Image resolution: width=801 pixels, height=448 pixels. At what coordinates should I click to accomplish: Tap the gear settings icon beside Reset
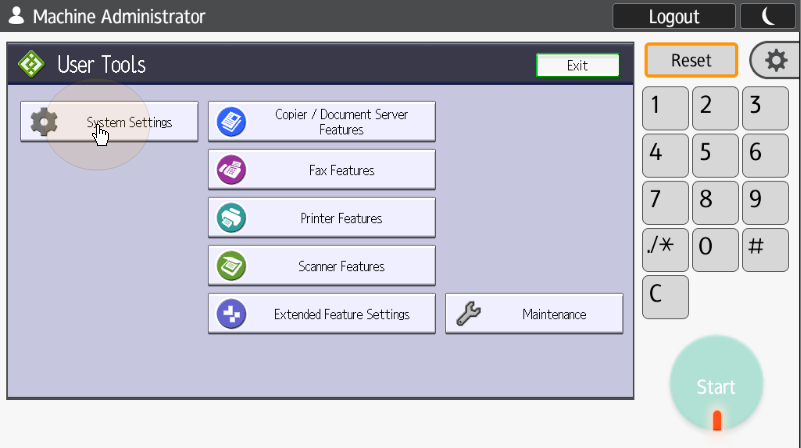pos(776,61)
